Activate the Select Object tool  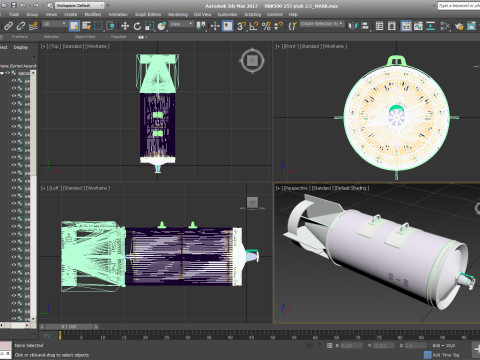coord(74,26)
